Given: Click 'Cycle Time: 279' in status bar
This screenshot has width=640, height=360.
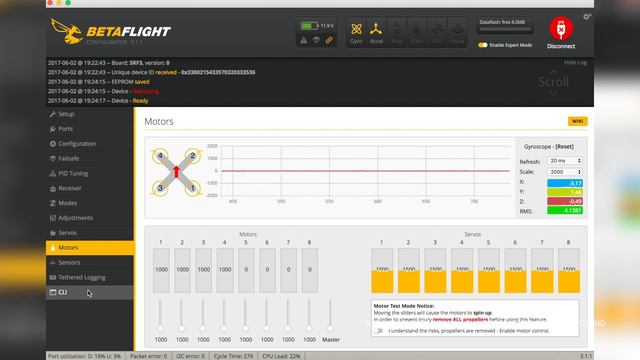Looking at the screenshot, I should [233, 356].
